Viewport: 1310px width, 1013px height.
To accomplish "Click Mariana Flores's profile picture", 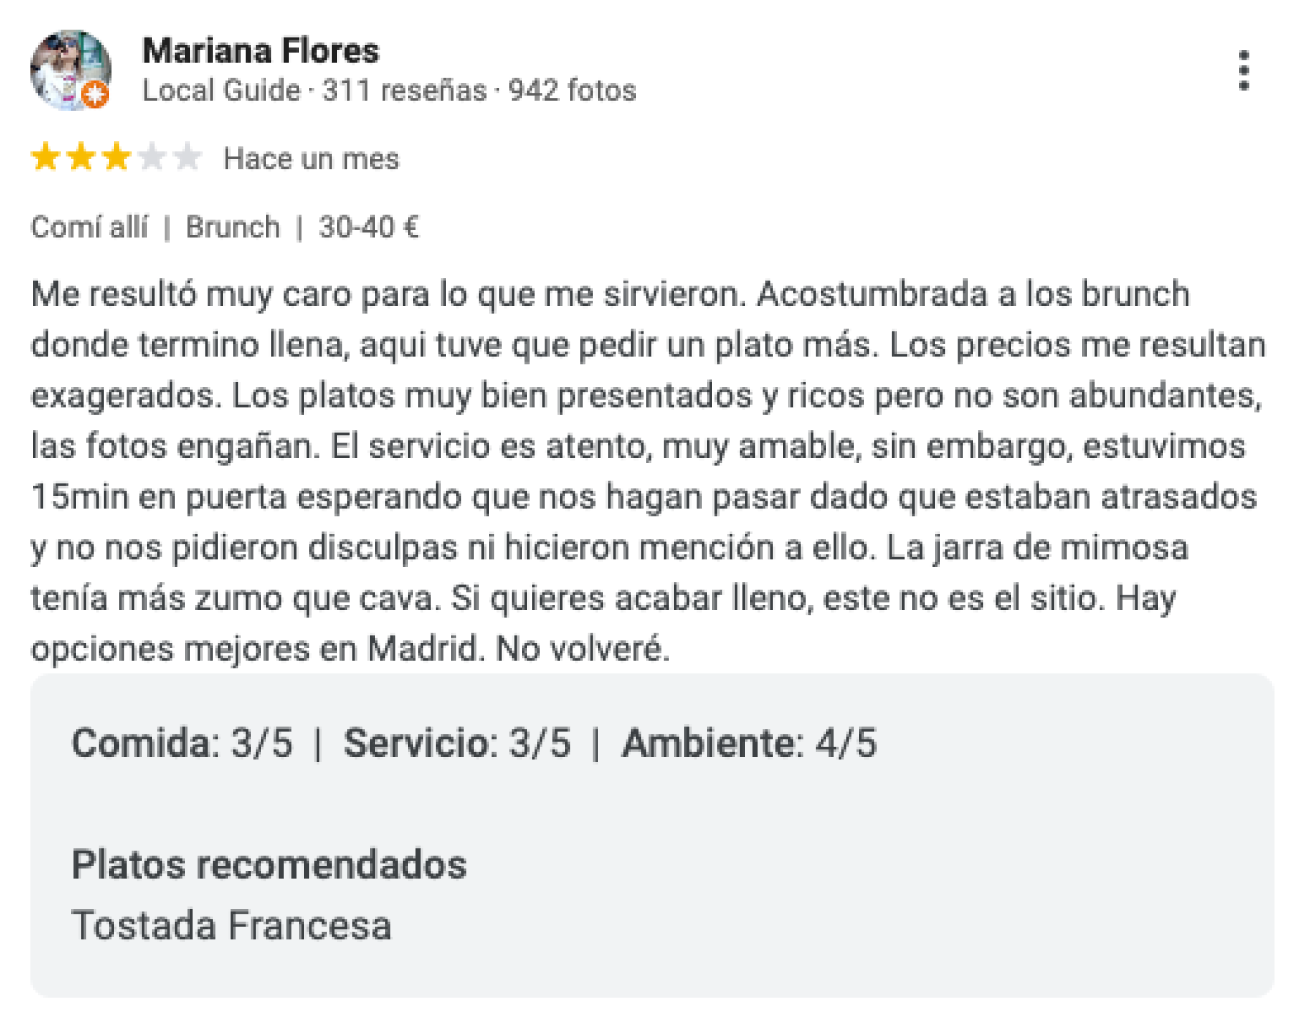I will (x=70, y=70).
